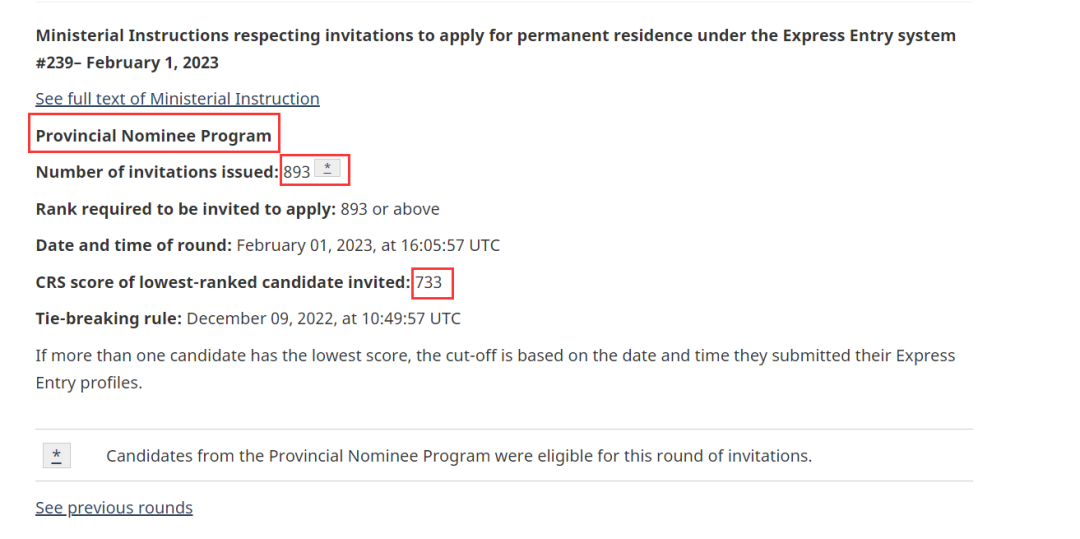Click the paragraph starting 'If more than one candidate'
Image resolution: width=1080 pixels, height=539 pixels.
(495, 369)
